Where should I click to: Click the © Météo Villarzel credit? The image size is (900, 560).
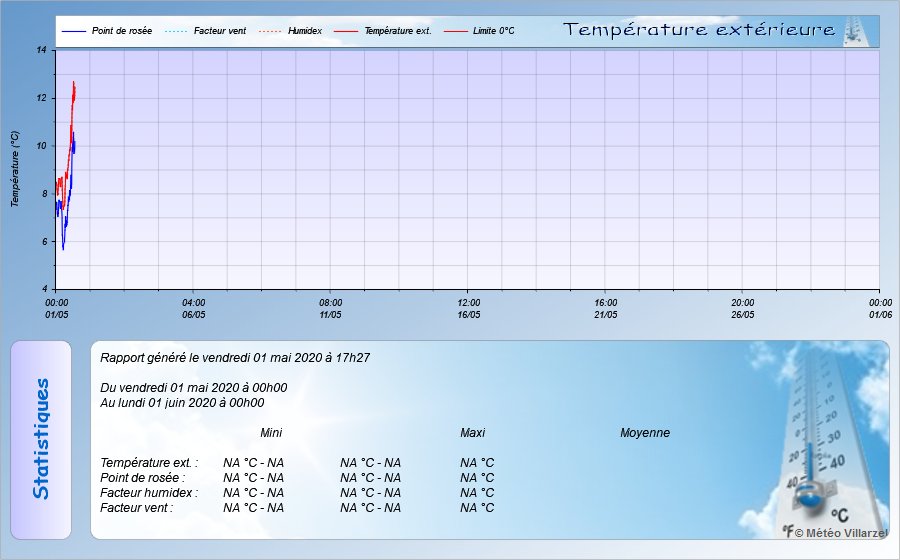click(842, 534)
